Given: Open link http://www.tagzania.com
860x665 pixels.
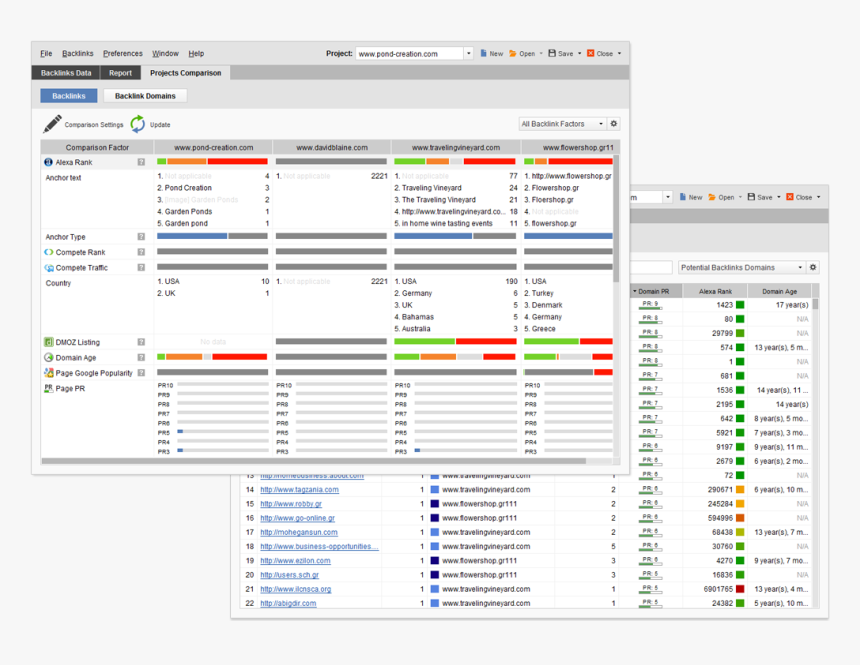Looking at the screenshot, I should click(299, 489).
